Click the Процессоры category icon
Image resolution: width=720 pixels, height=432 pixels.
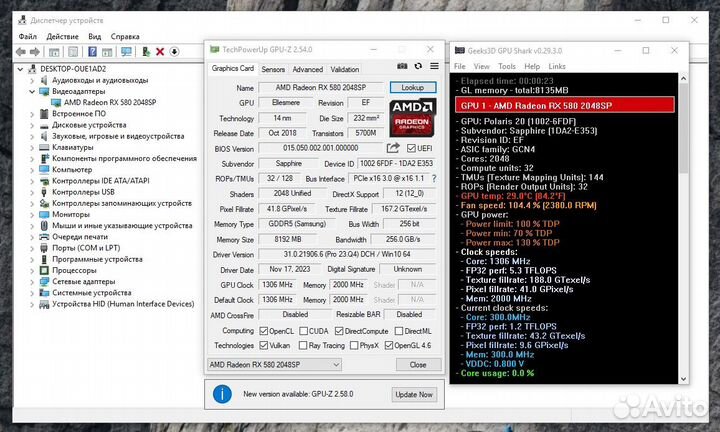coord(44,270)
